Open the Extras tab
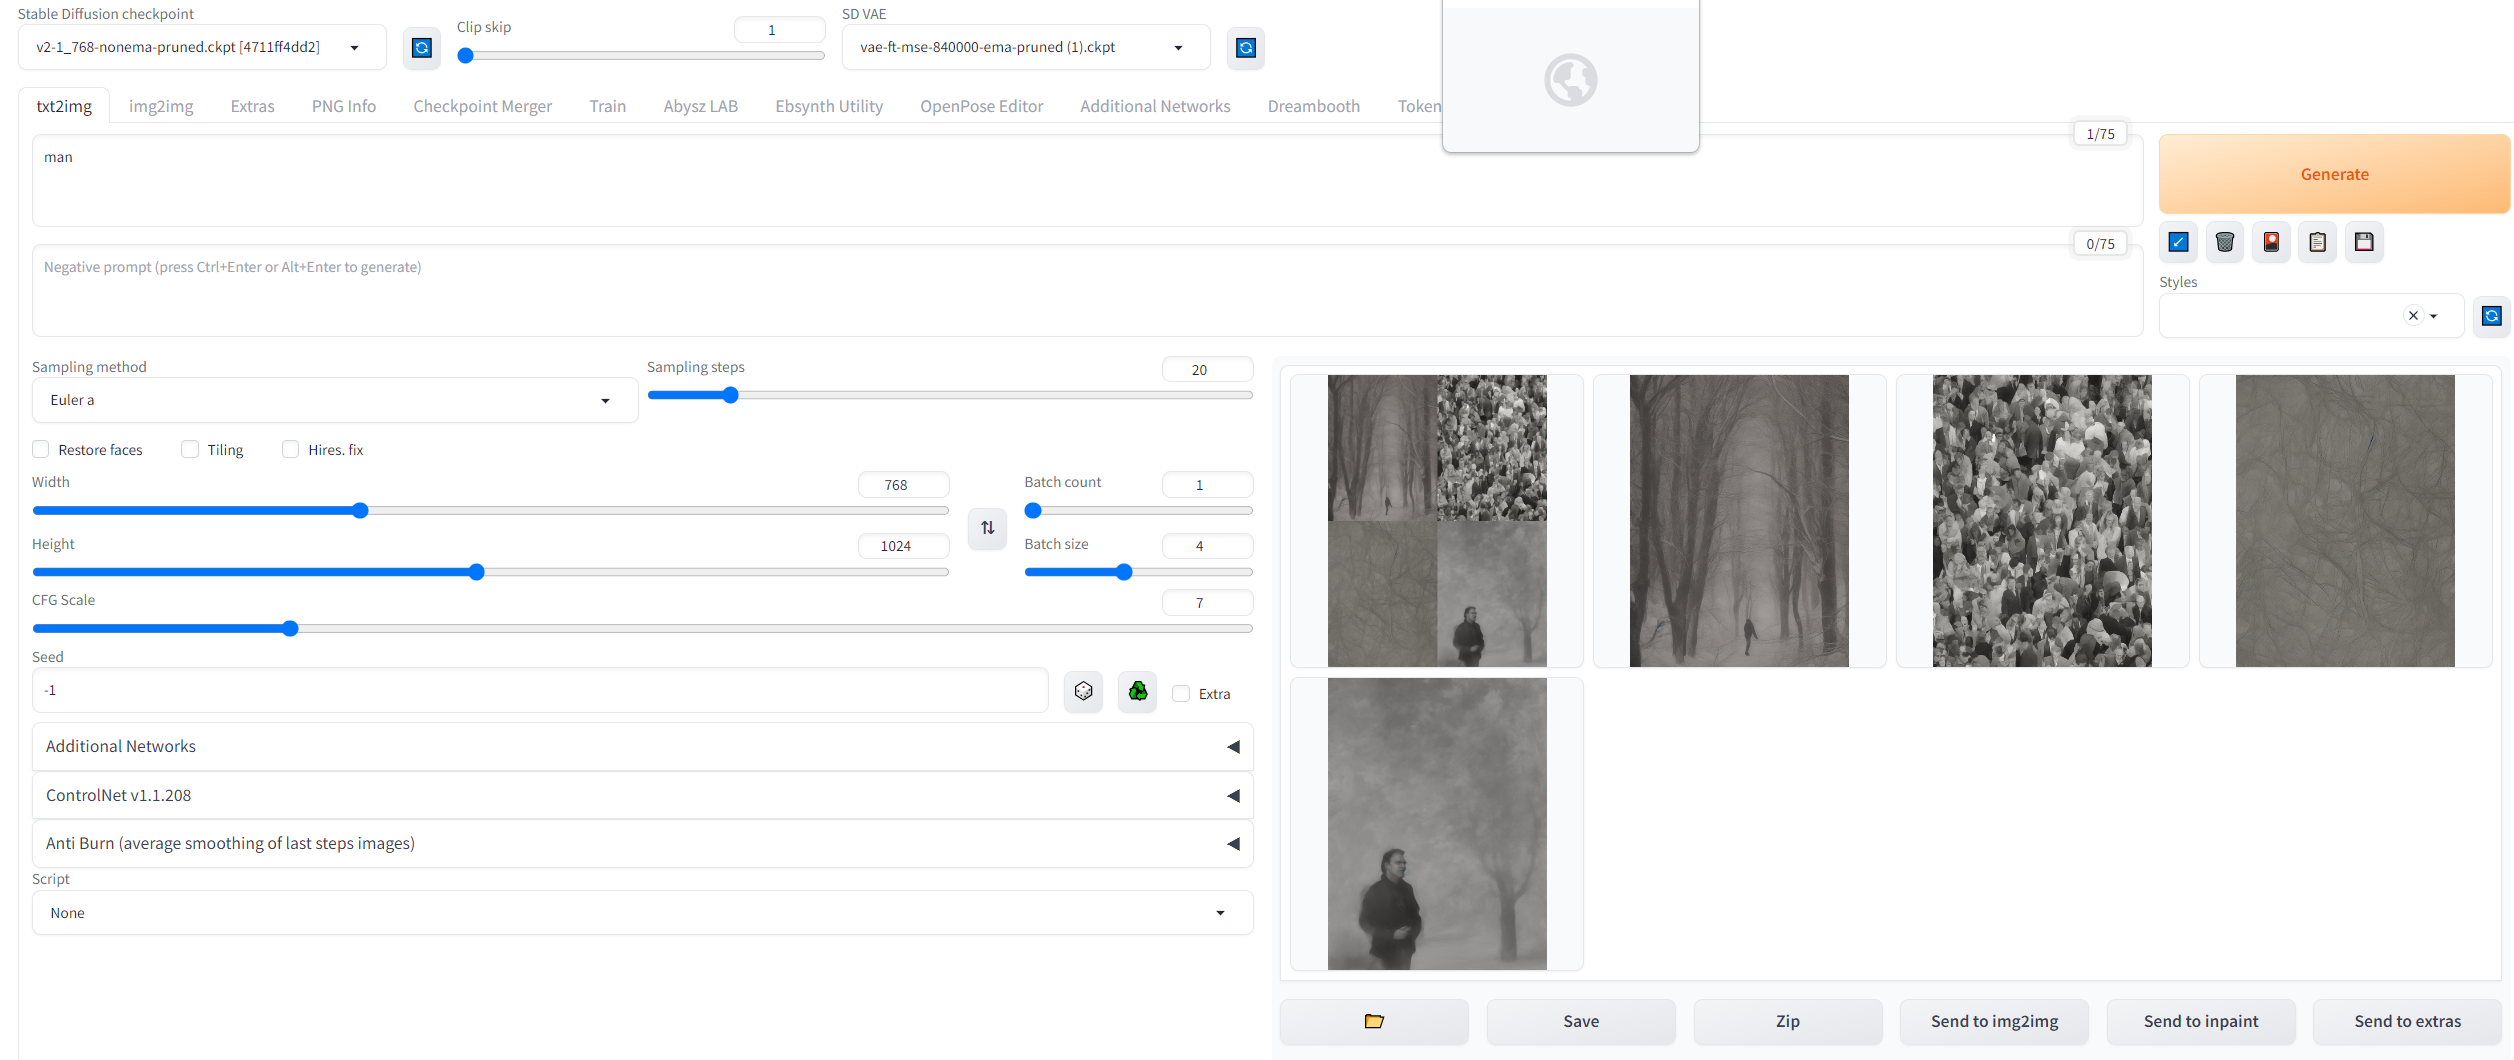Image resolution: width=2514 pixels, height=1060 pixels. click(x=252, y=107)
